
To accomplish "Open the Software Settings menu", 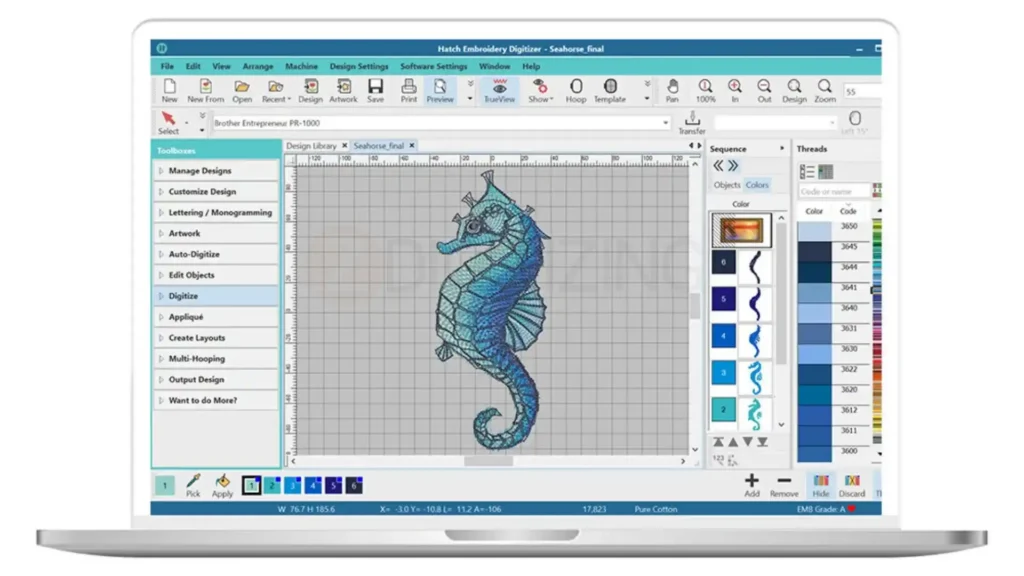I will click(434, 66).
